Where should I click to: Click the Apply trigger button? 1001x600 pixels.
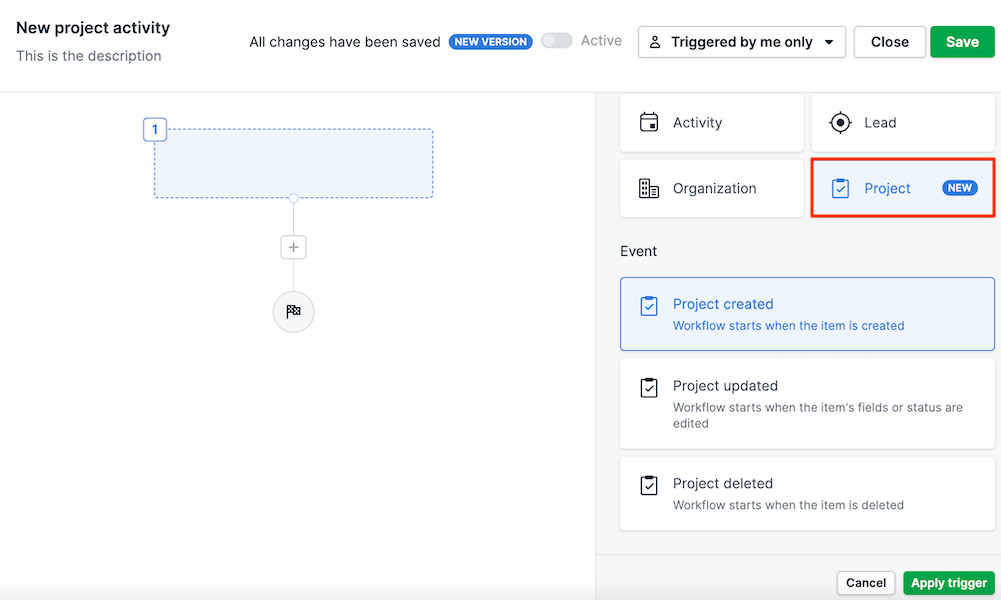coord(948,583)
